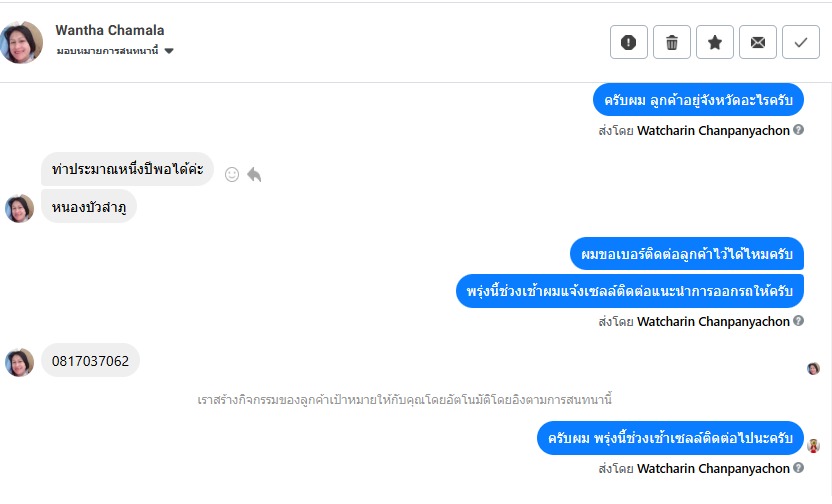The image size is (832, 504).
Task: Click the spam report exclamation icon
Action: click(x=628, y=42)
